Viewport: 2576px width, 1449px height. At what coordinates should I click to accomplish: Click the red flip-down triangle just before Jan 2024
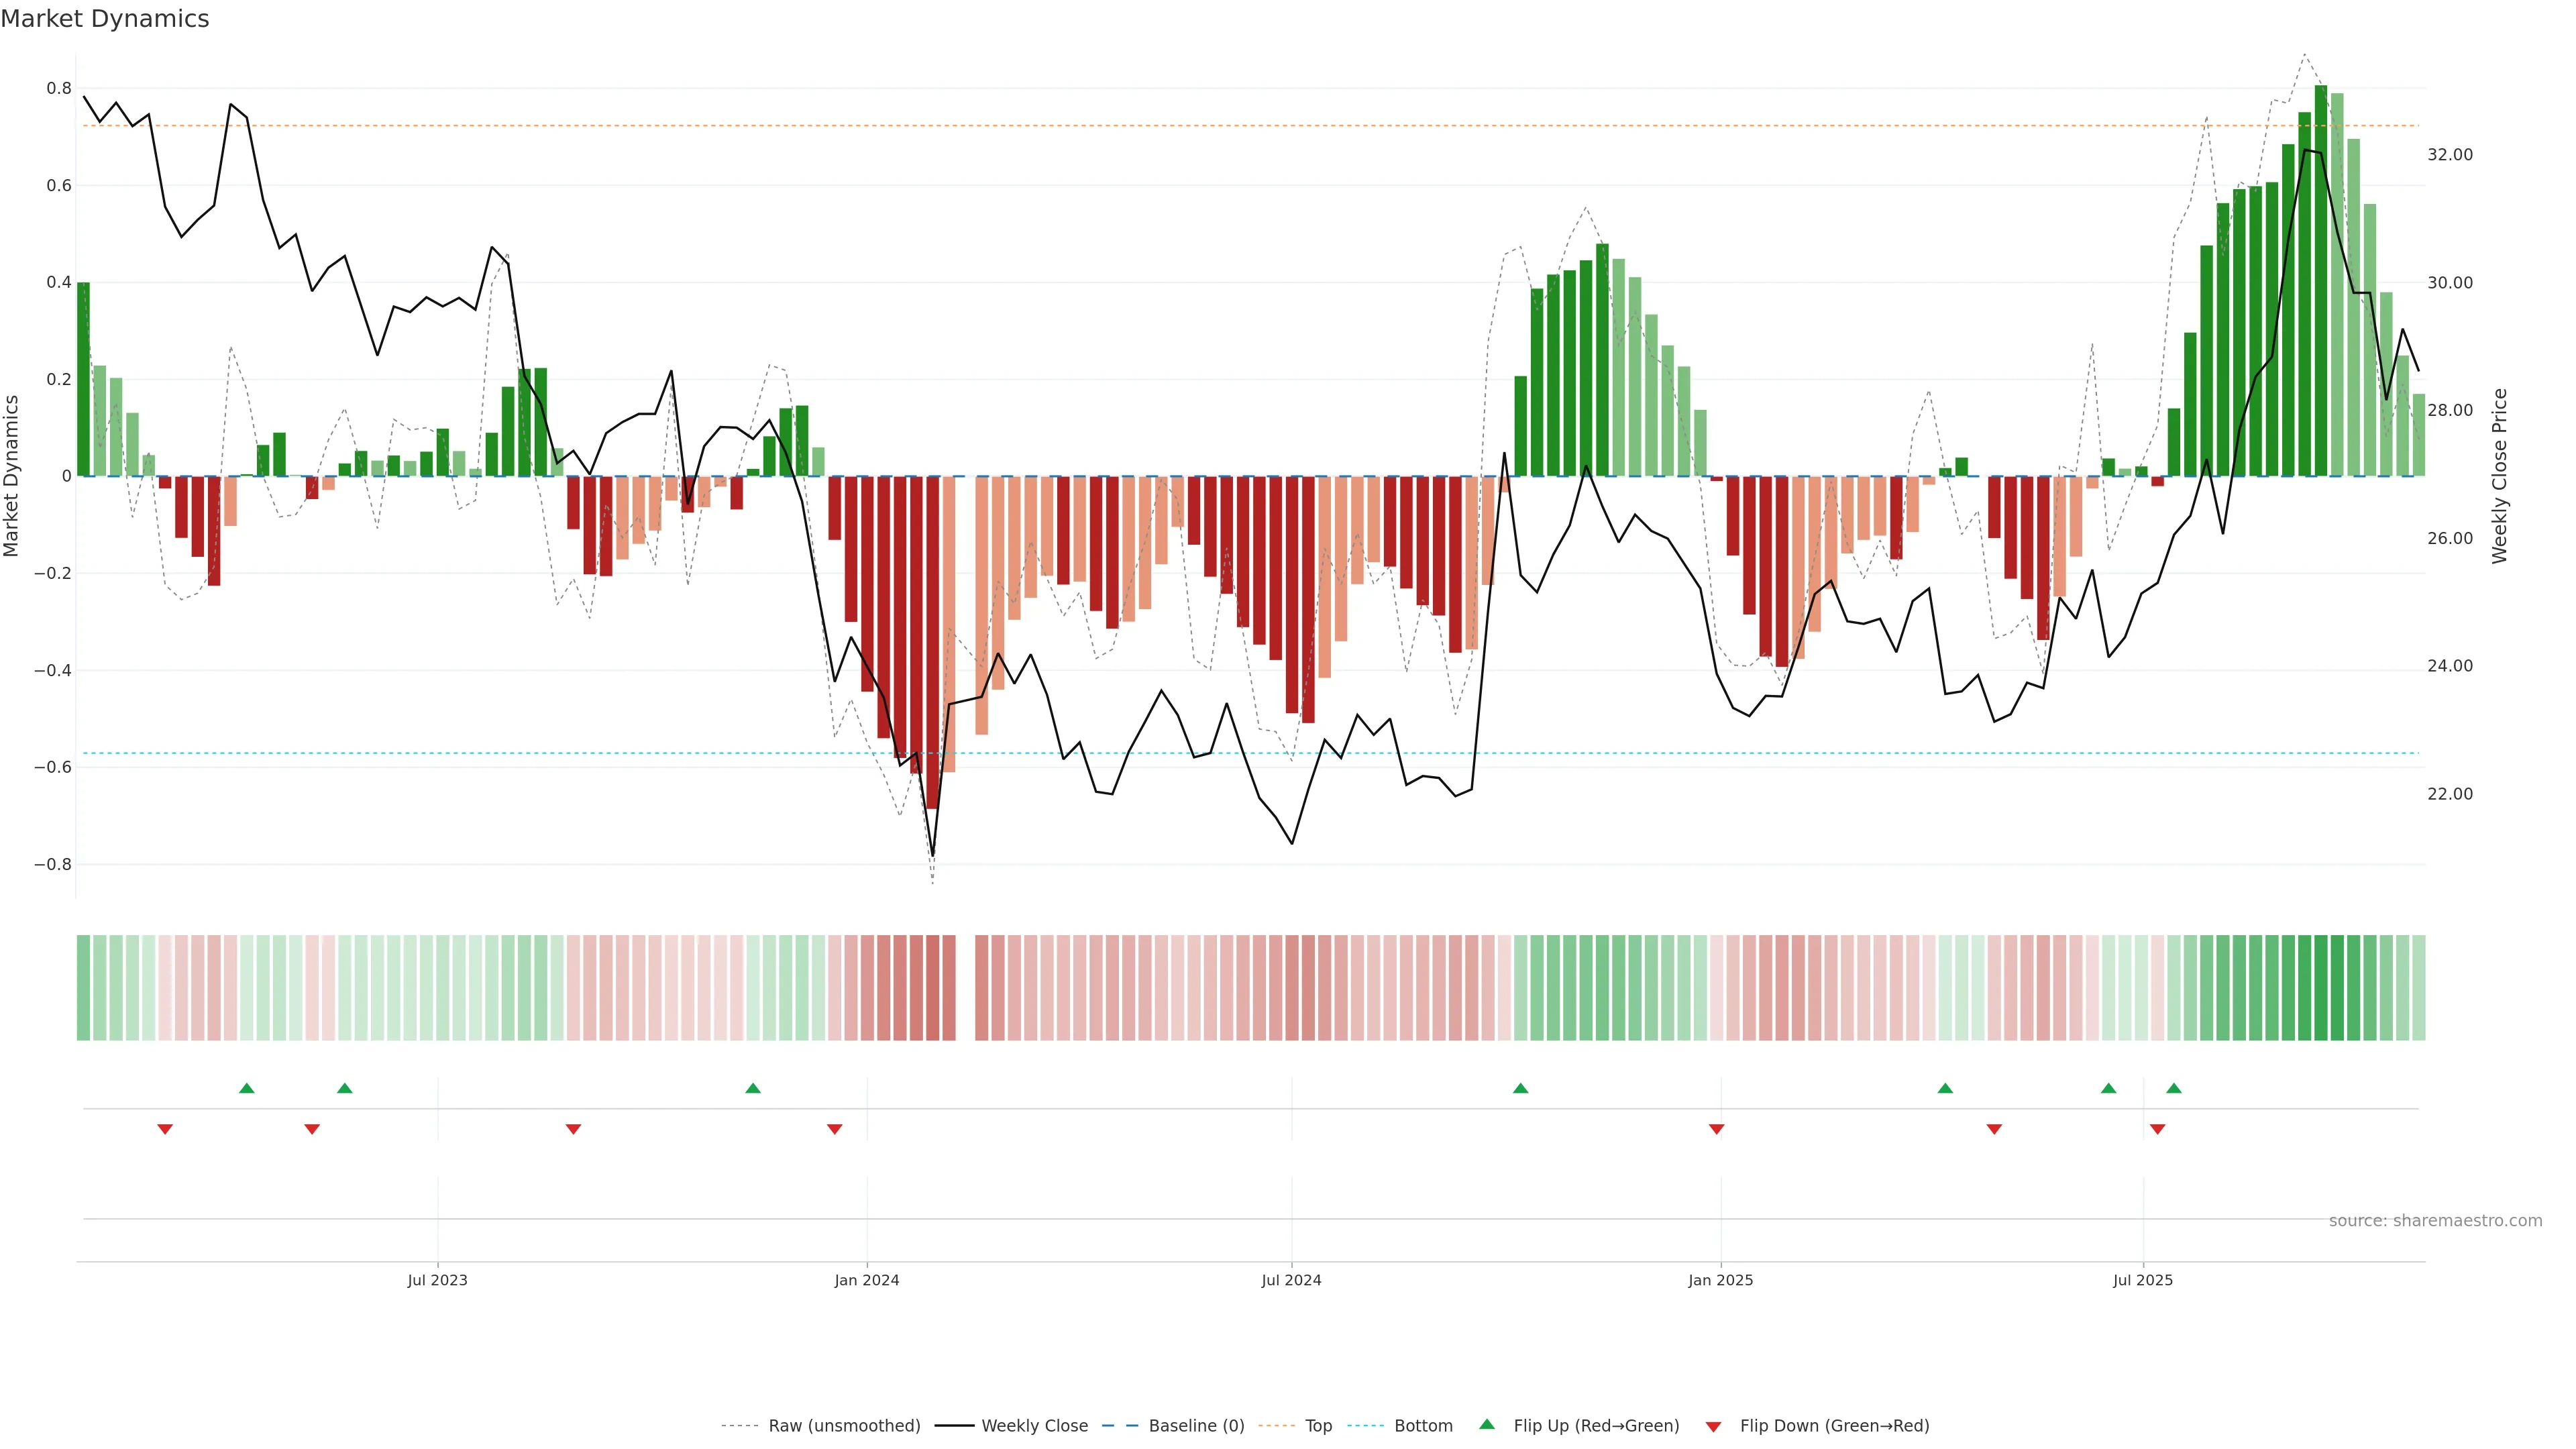pyautogui.click(x=834, y=1129)
